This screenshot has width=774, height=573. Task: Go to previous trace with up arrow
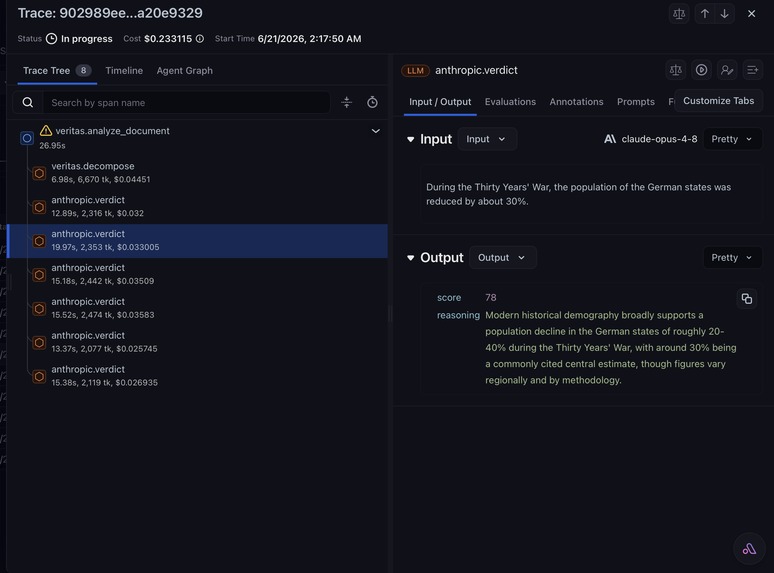point(705,14)
